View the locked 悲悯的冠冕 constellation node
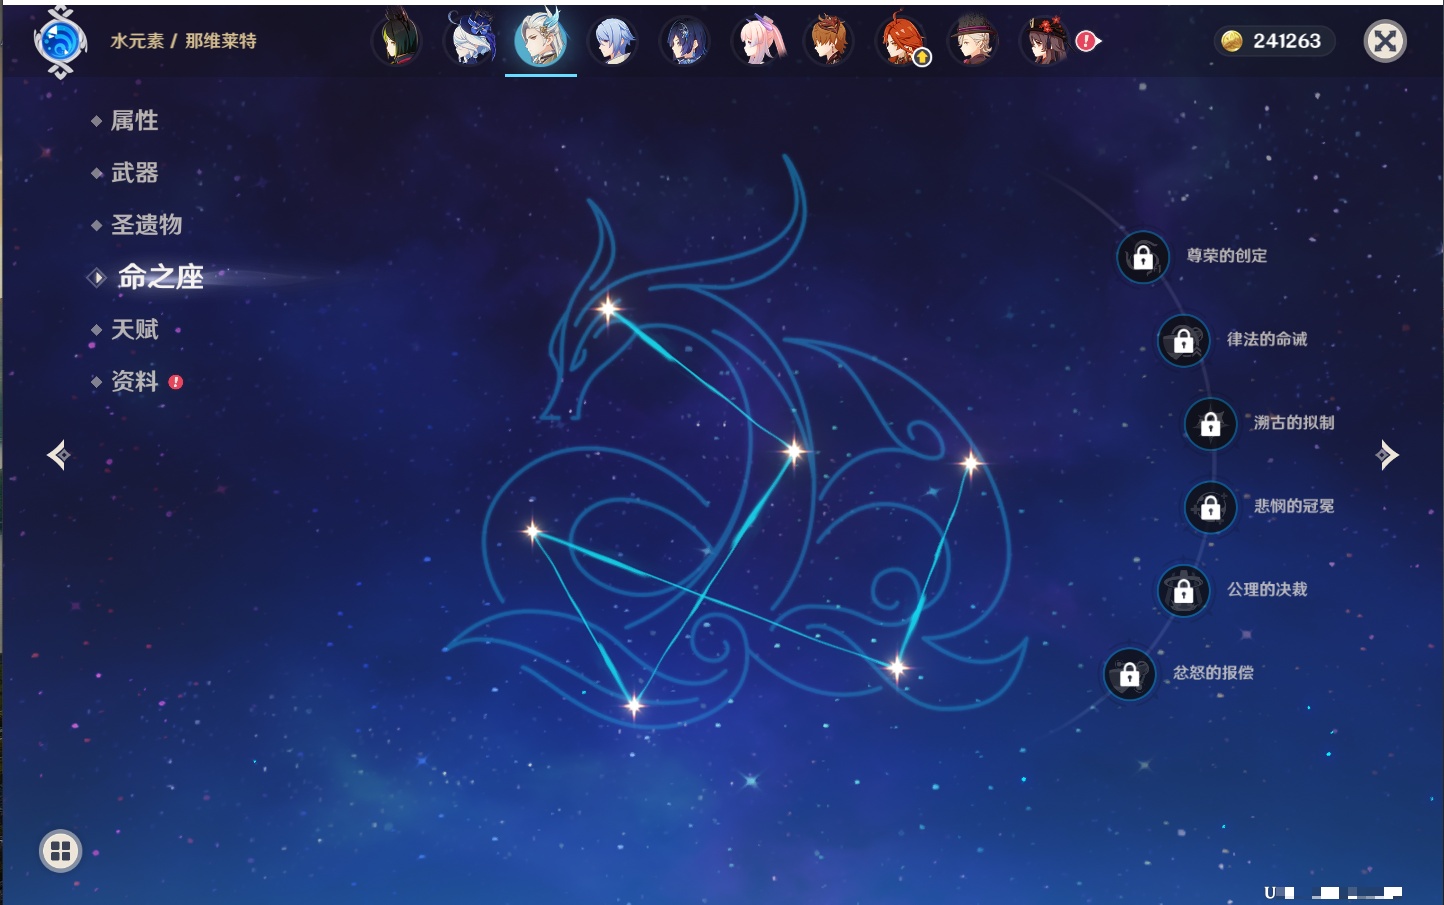The height and width of the screenshot is (905, 1444). coord(1210,507)
